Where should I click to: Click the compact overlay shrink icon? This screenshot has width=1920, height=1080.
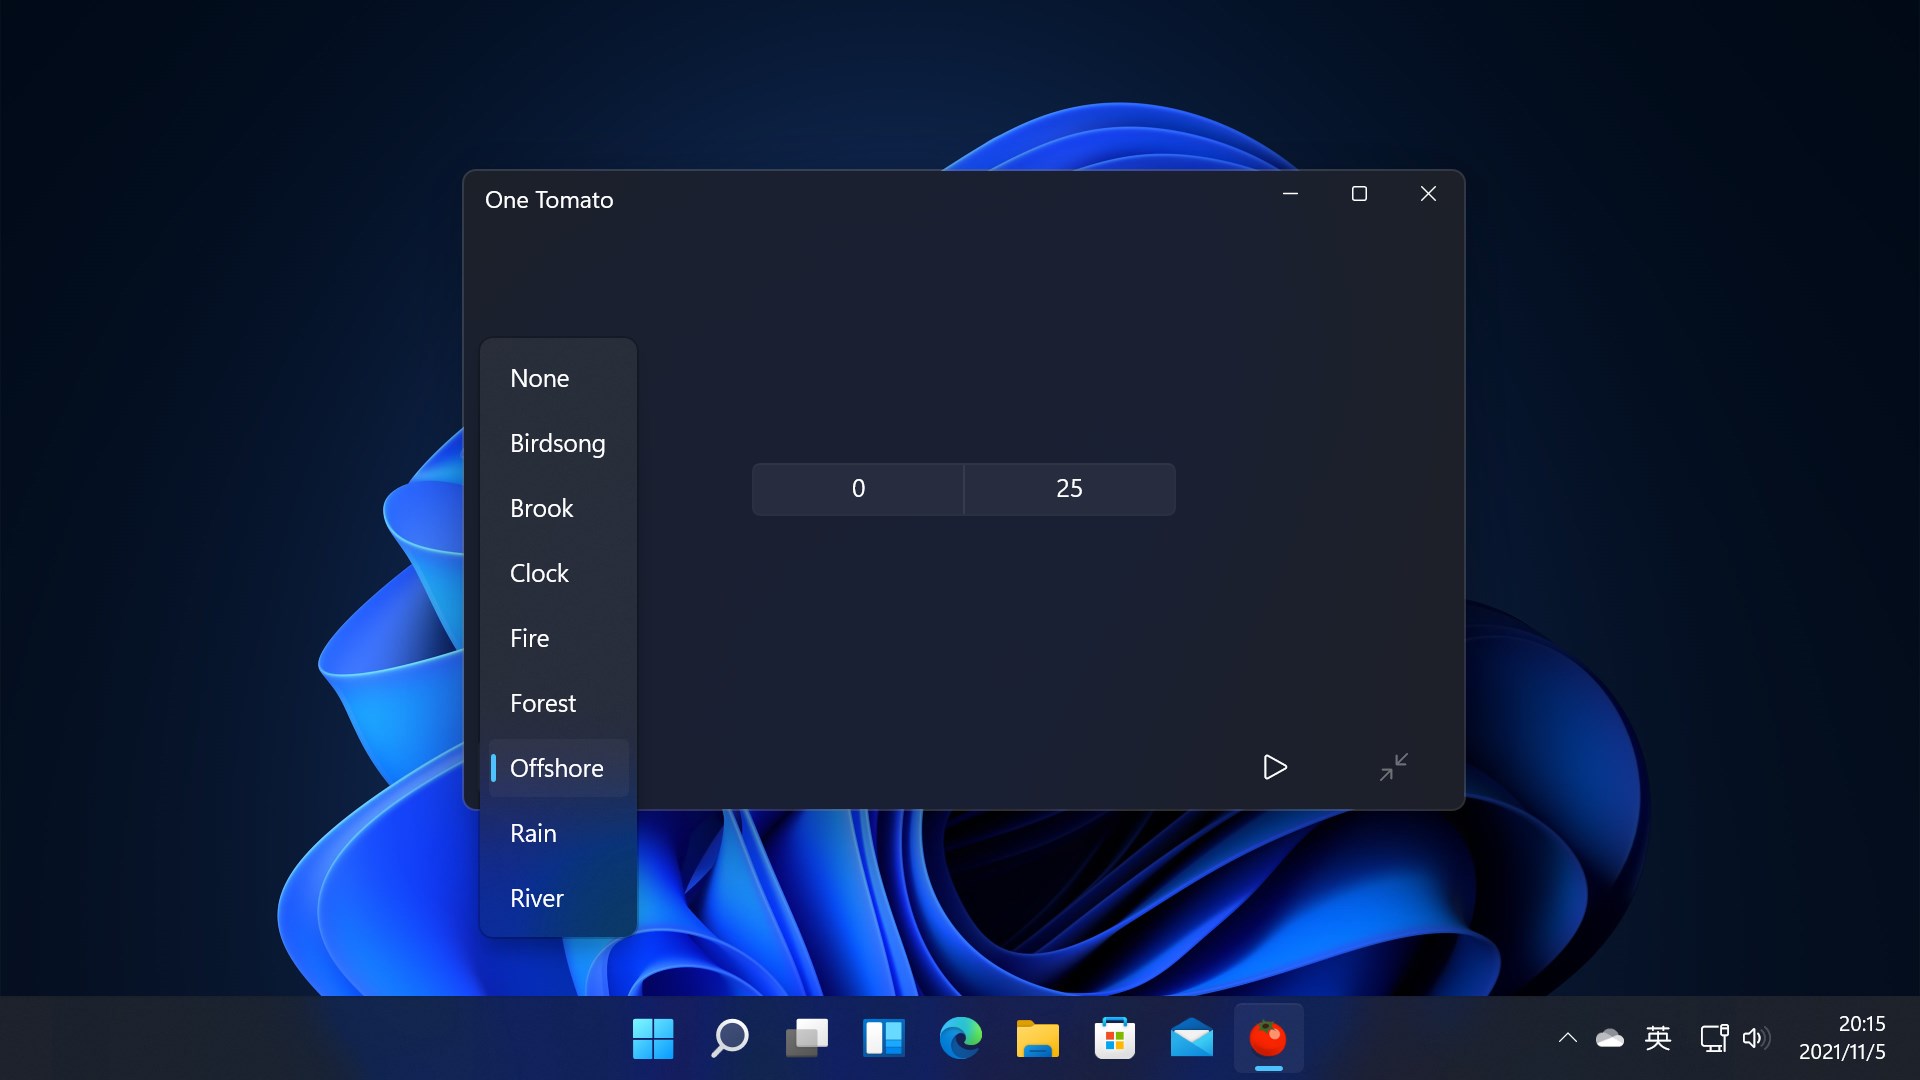[x=1393, y=767]
